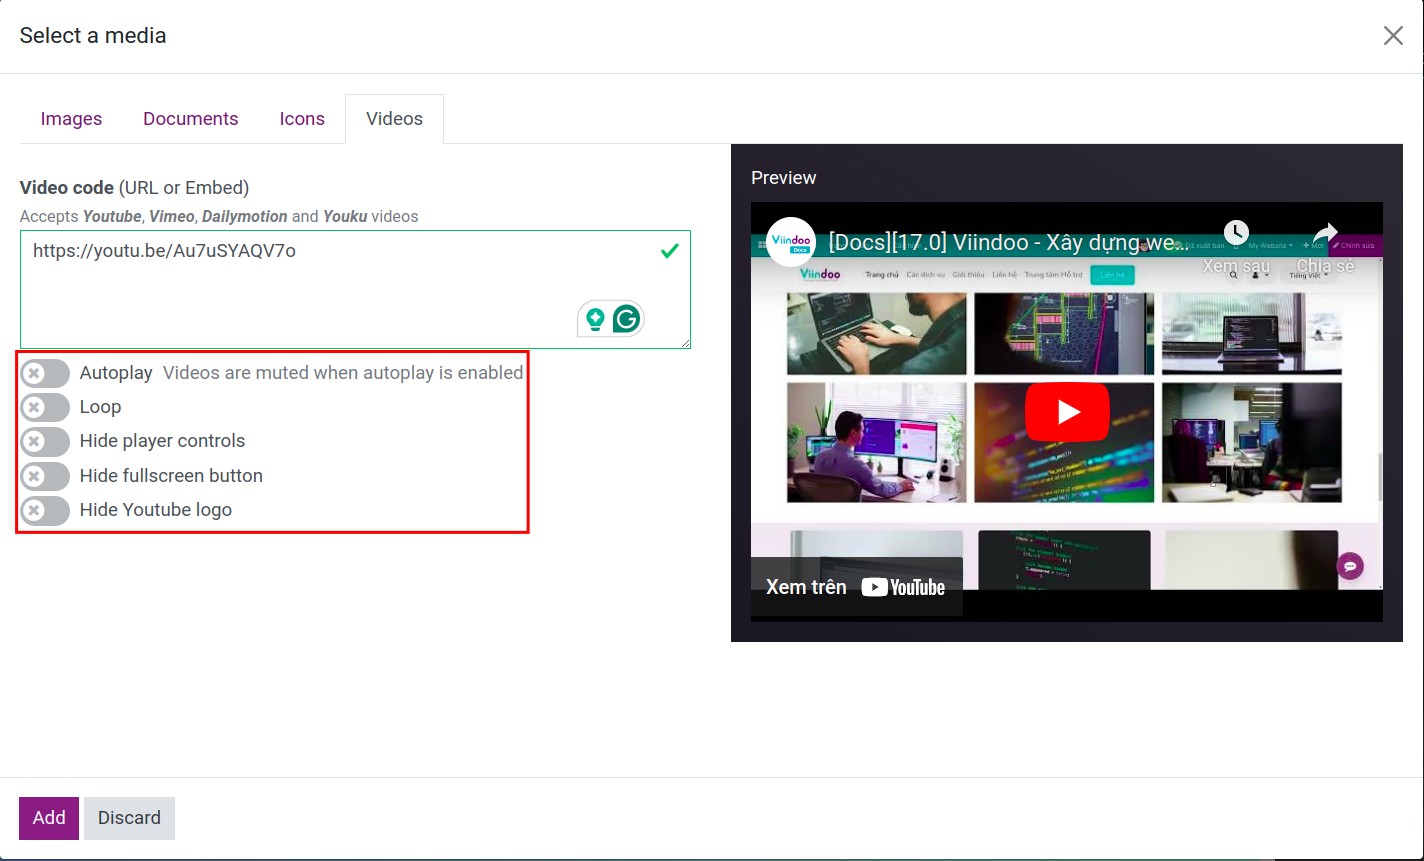Click inside the video URL input field

300,251
